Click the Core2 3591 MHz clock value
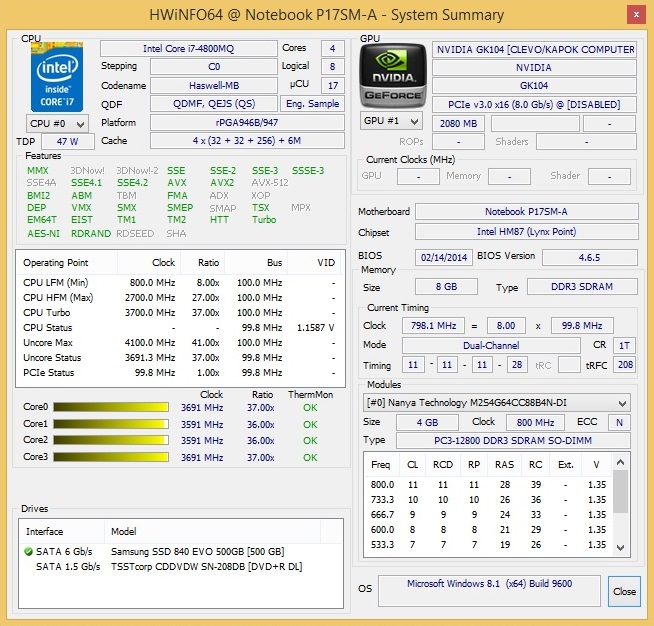Viewport: 654px width, 626px height. tap(202, 441)
